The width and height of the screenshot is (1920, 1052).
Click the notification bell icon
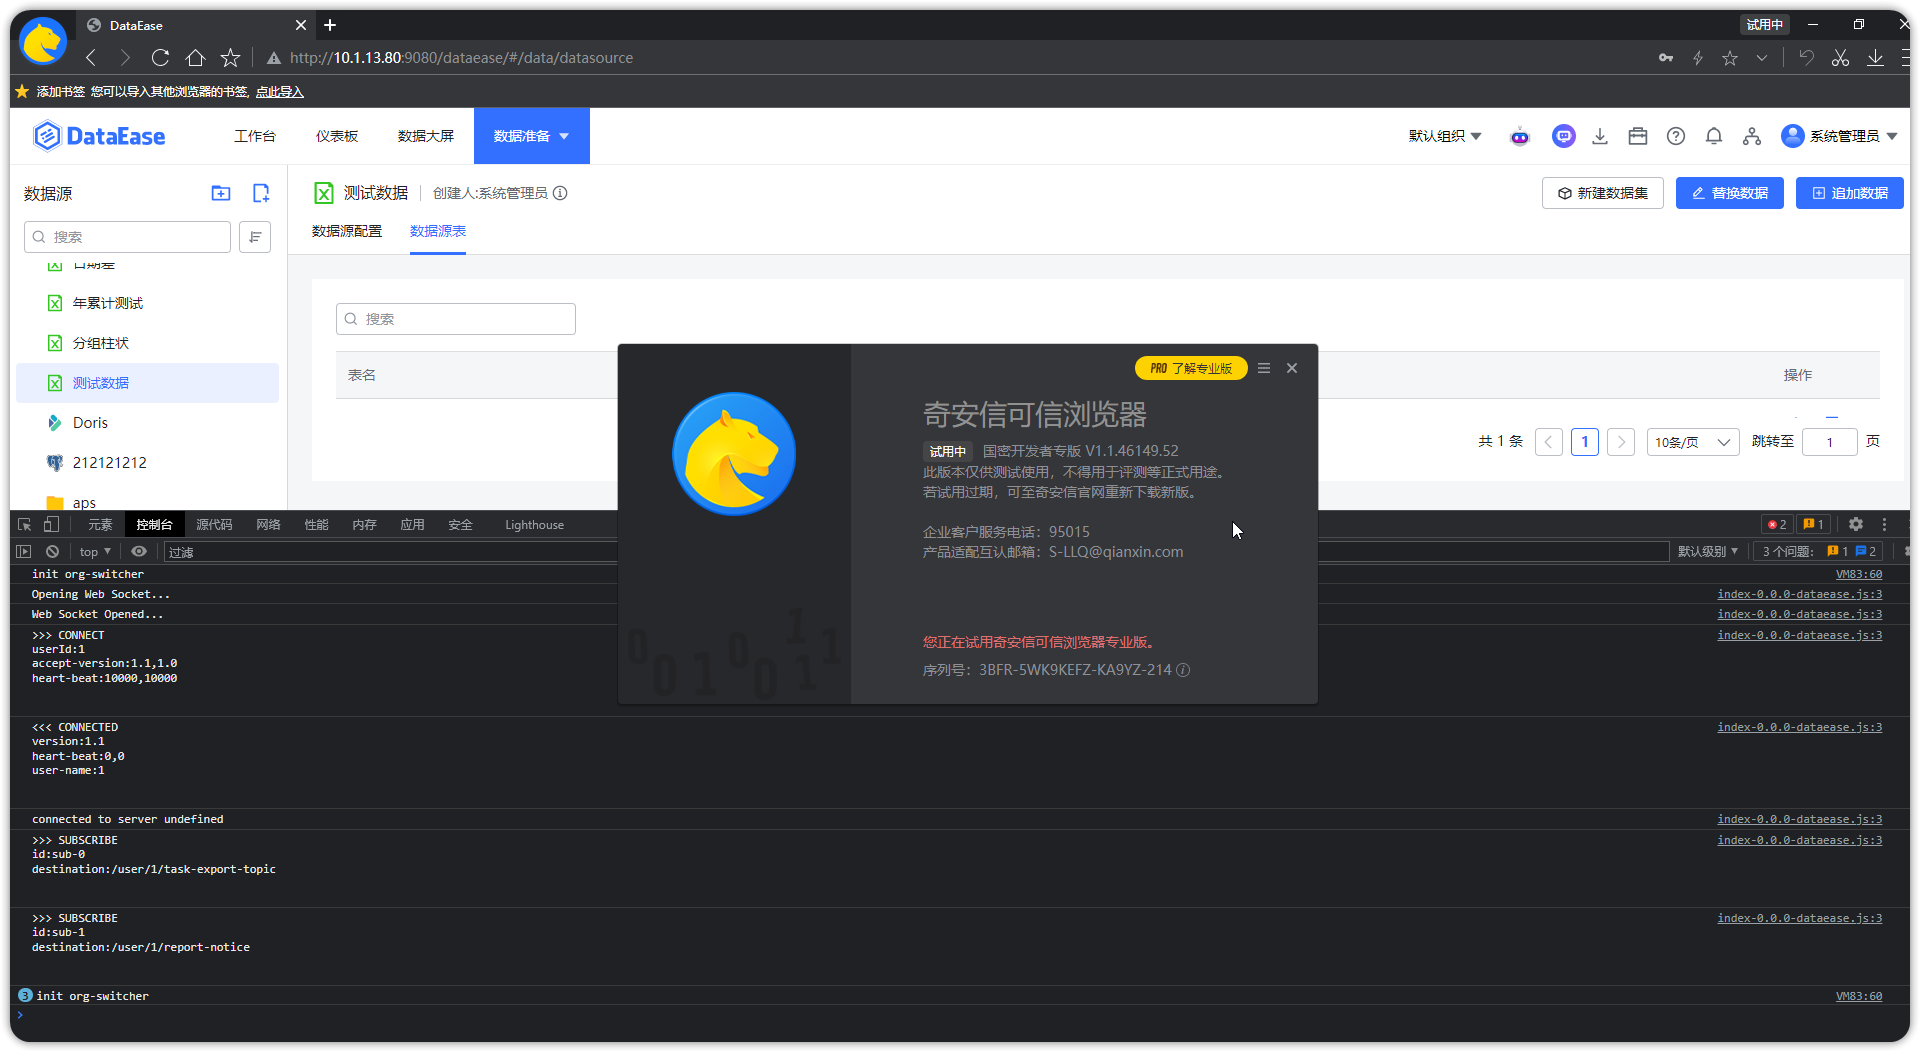(x=1713, y=136)
